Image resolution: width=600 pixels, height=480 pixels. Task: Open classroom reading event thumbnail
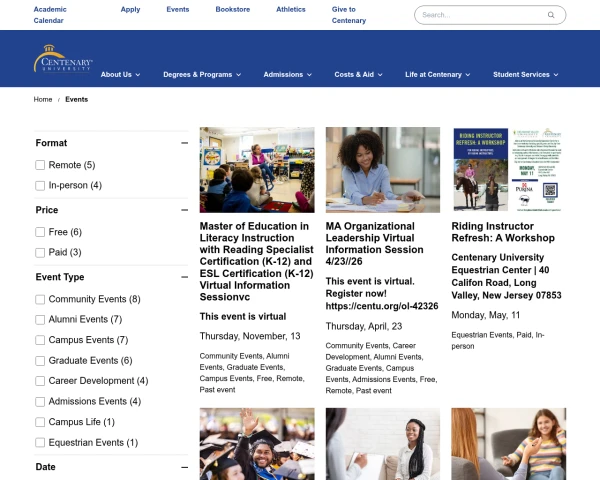257,170
